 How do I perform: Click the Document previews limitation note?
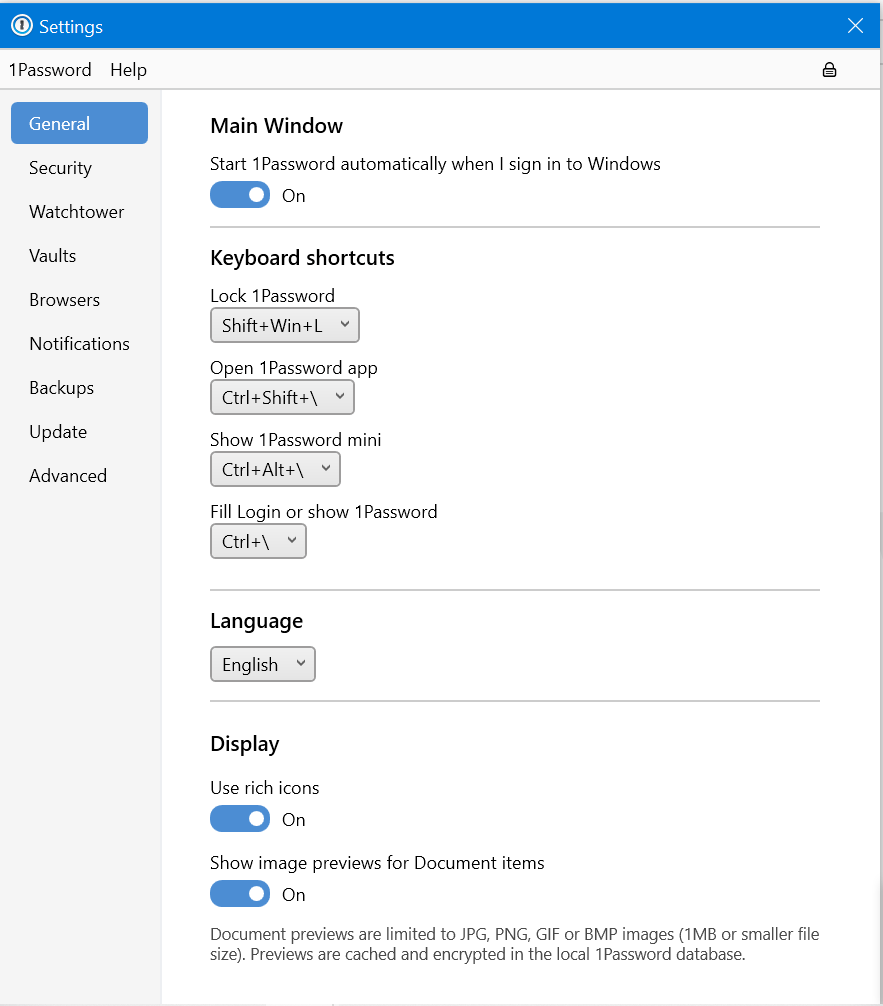[x=515, y=944]
